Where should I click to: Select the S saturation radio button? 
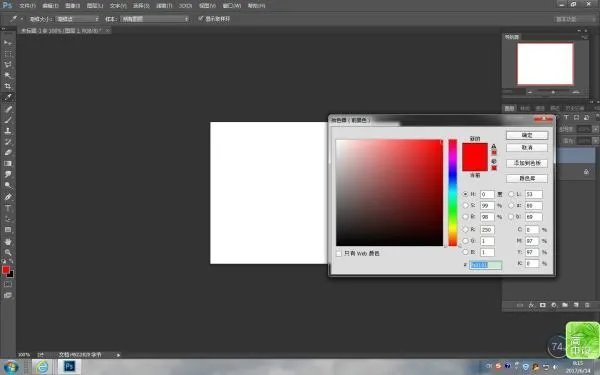tap(465, 205)
